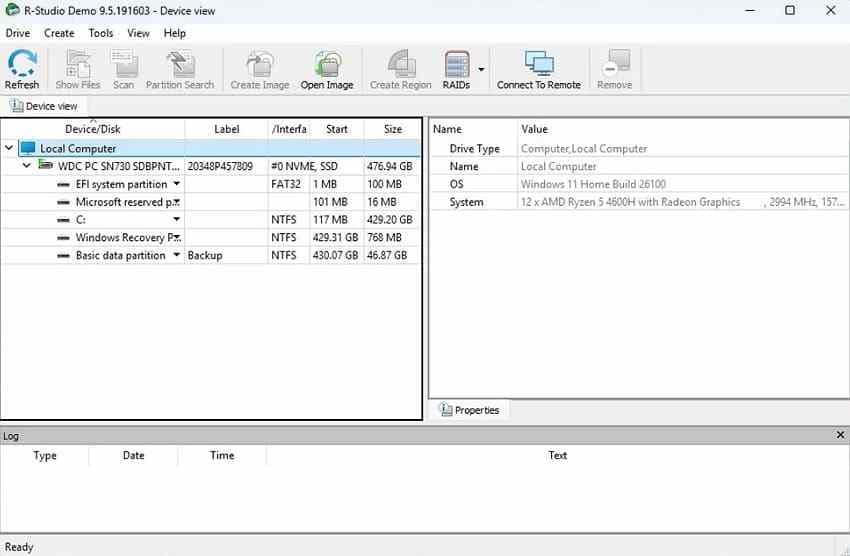
Task: Click the Scan toolbar icon
Action: point(124,63)
